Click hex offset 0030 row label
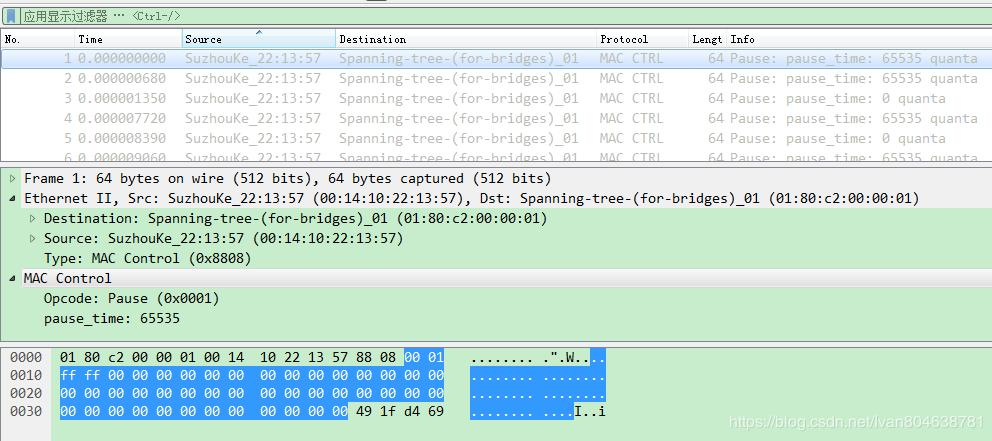This screenshot has width=992, height=441. coord(25,411)
